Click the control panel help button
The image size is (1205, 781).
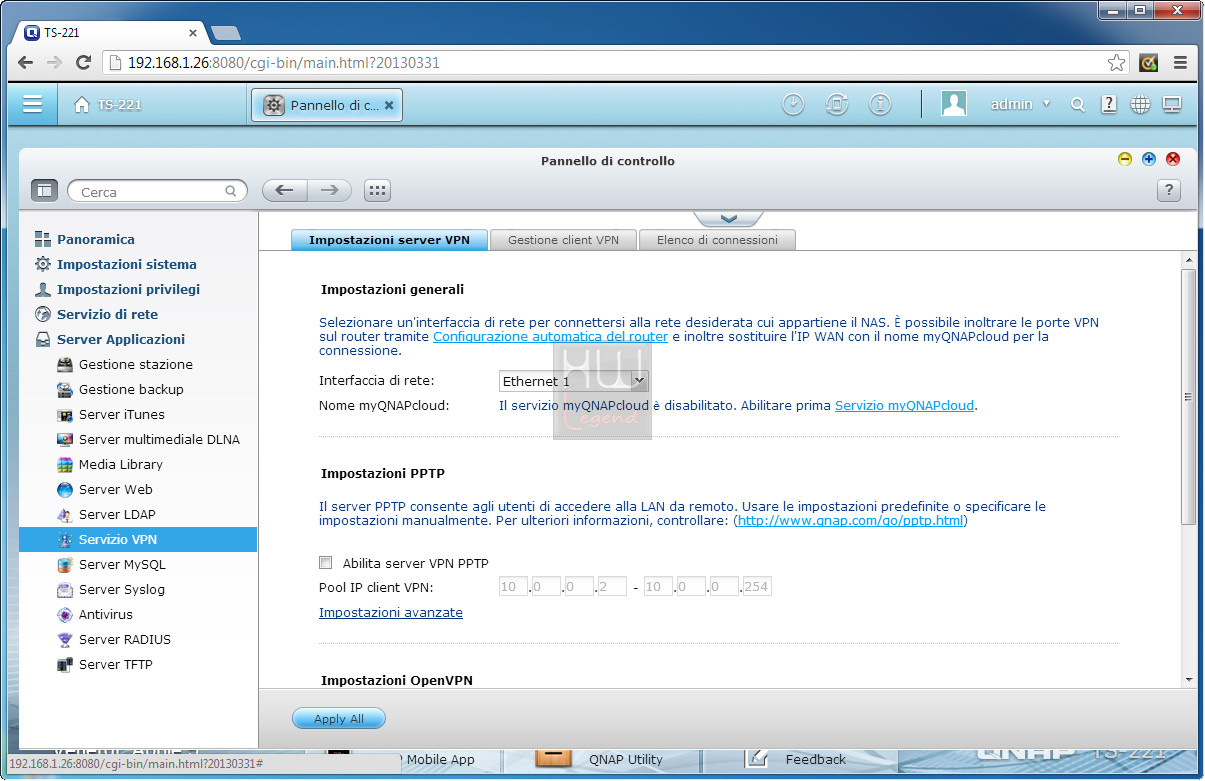tap(1169, 191)
